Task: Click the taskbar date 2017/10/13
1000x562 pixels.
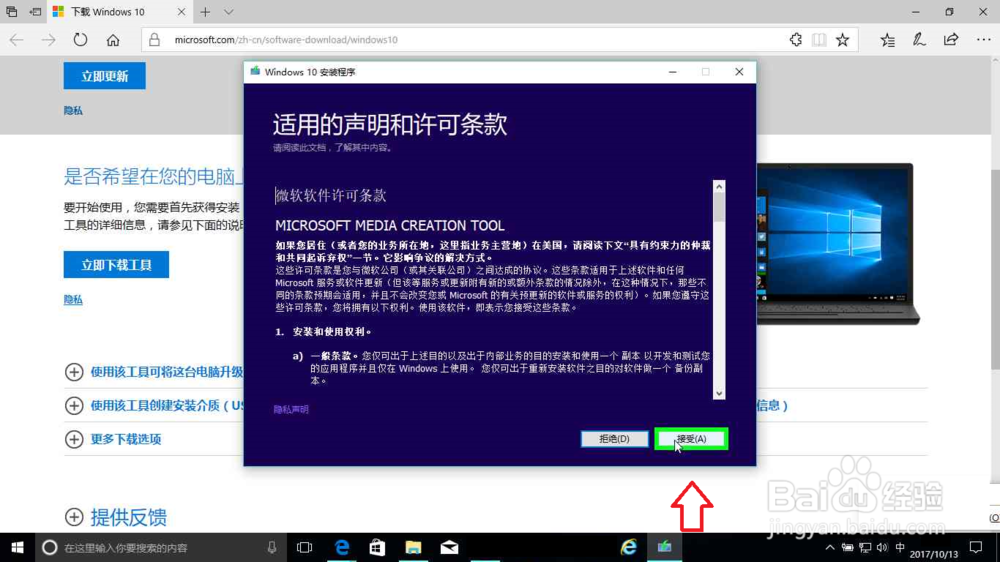Action: 934,554
